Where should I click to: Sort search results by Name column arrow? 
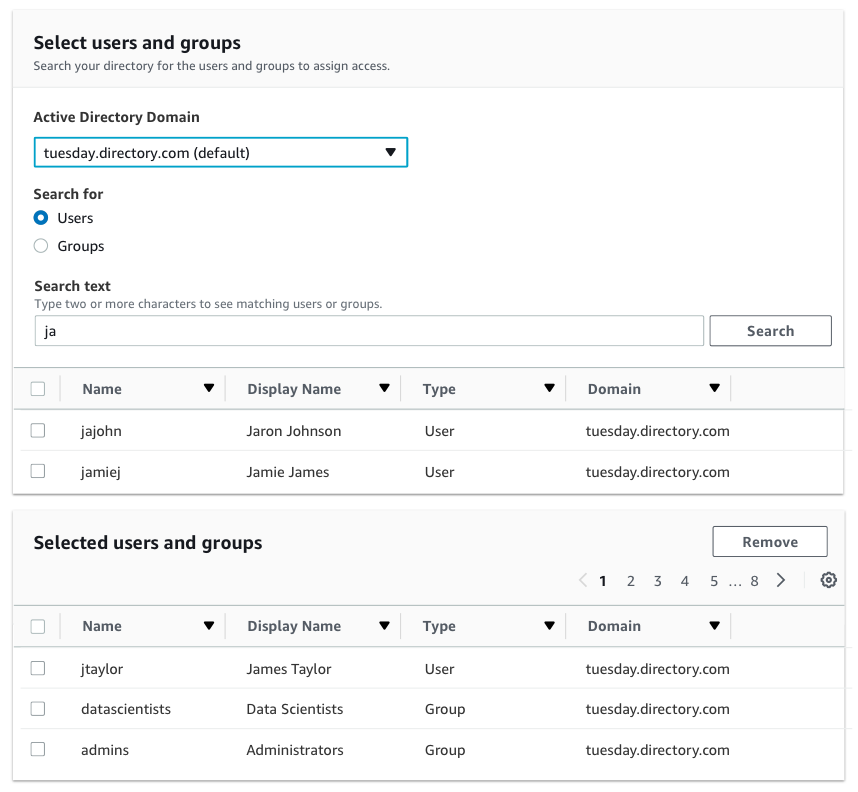coord(209,389)
